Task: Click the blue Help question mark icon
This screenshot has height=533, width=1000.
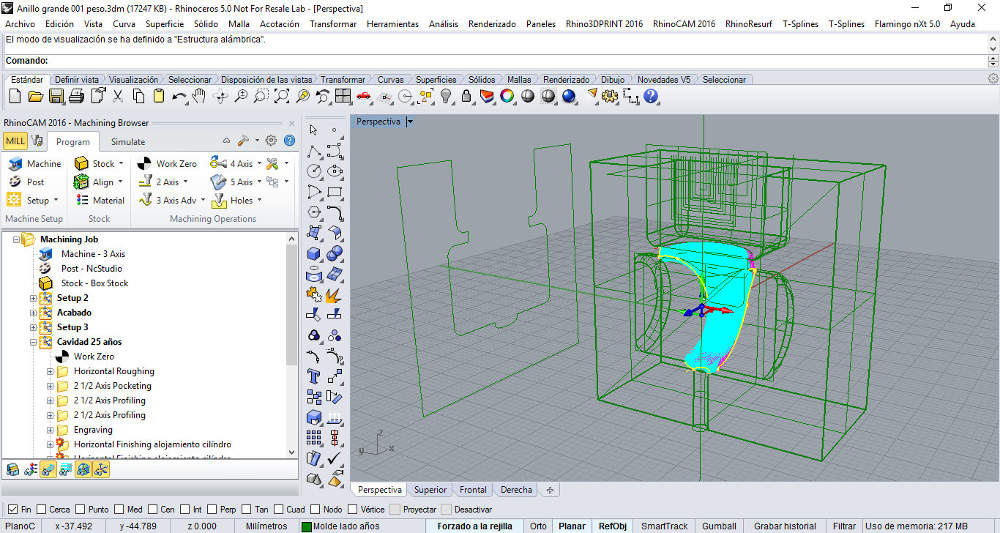Action: click(651, 96)
